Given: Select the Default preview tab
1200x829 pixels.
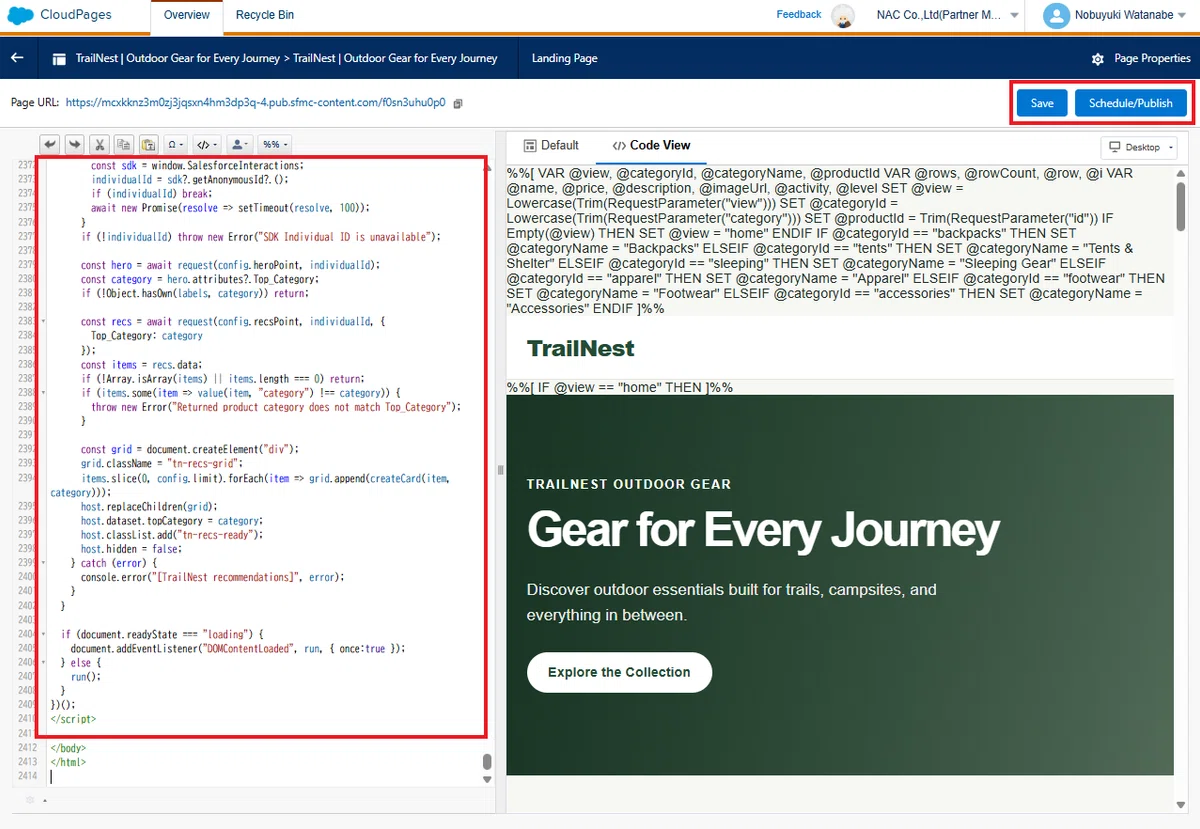Looking at the screenshot, I should tap(551, 146).
